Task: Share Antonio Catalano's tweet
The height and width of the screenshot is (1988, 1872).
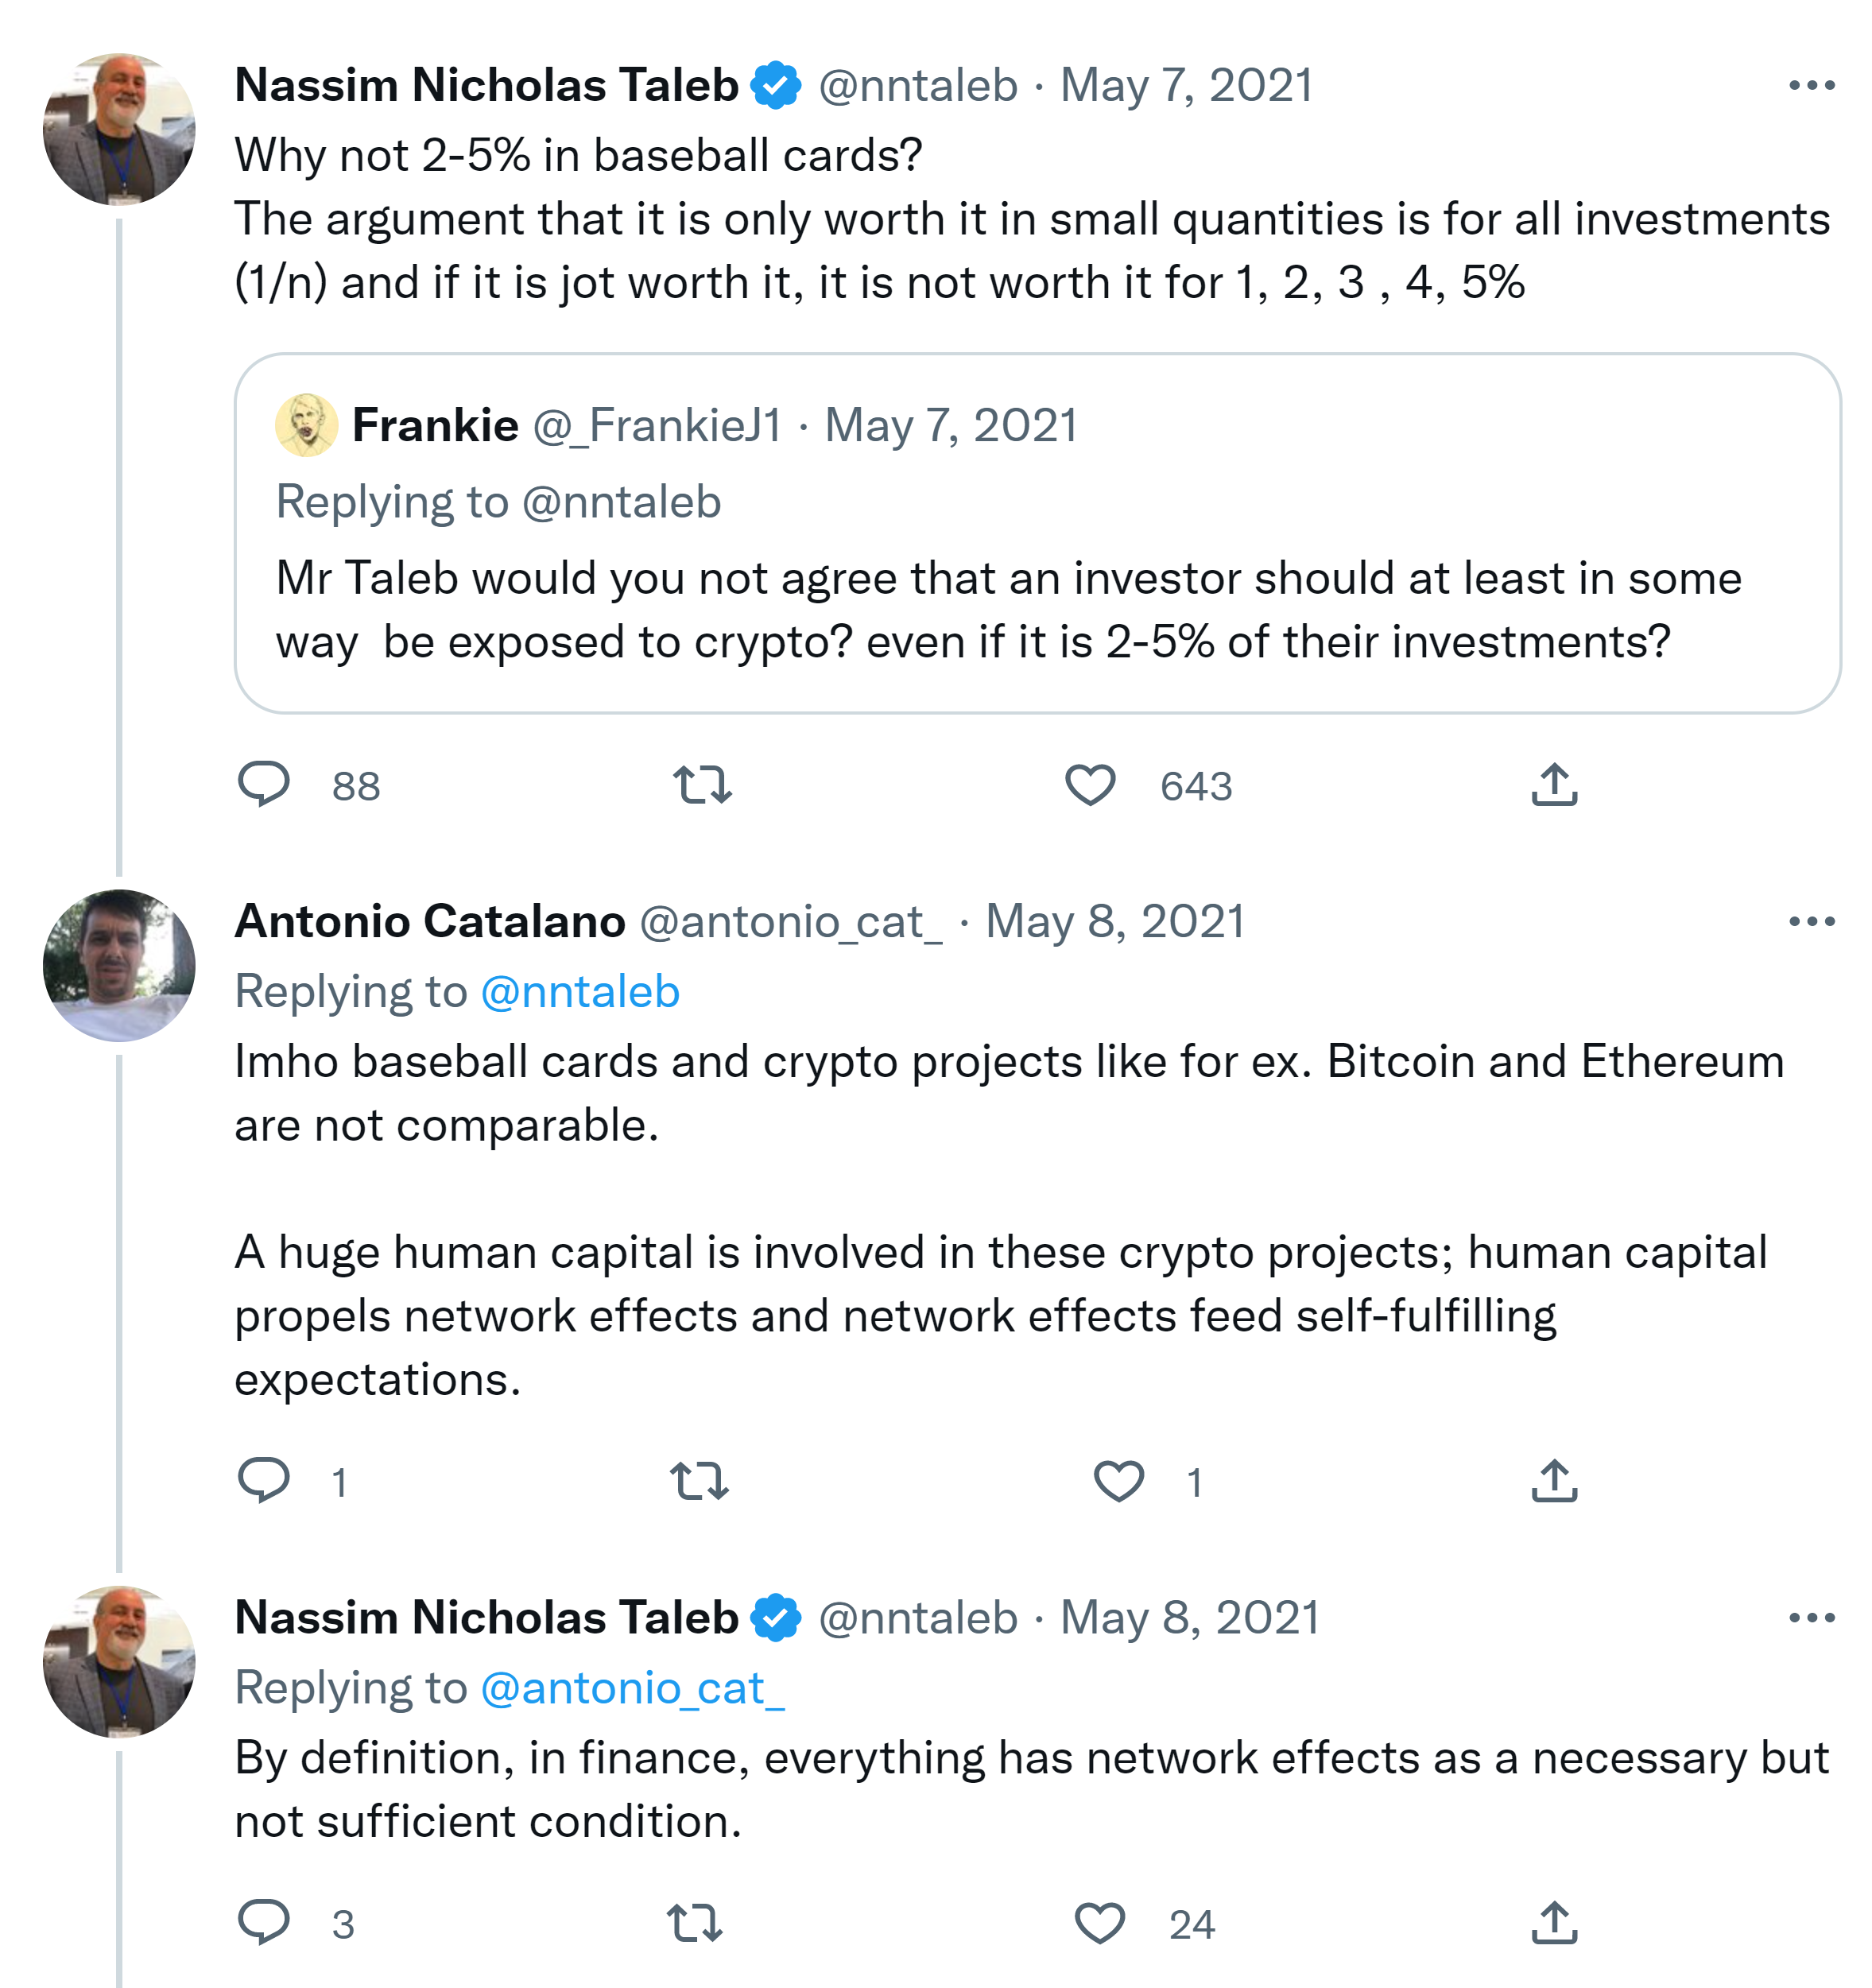Action: tap(1554, 1480)
